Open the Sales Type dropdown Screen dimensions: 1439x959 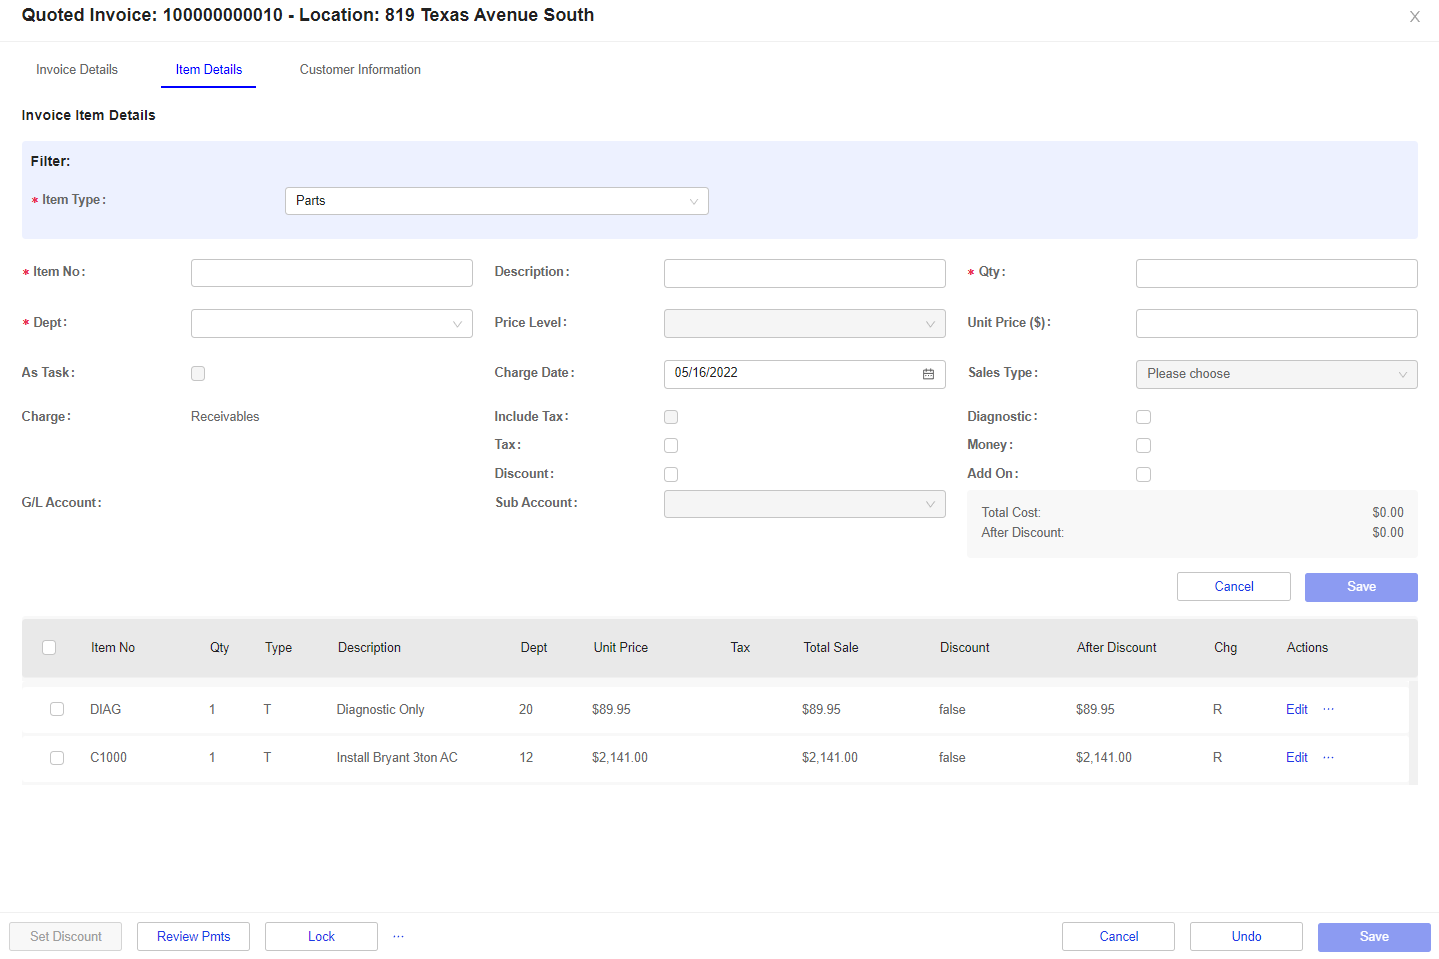pyautogui.click(x=1276, y=374)
